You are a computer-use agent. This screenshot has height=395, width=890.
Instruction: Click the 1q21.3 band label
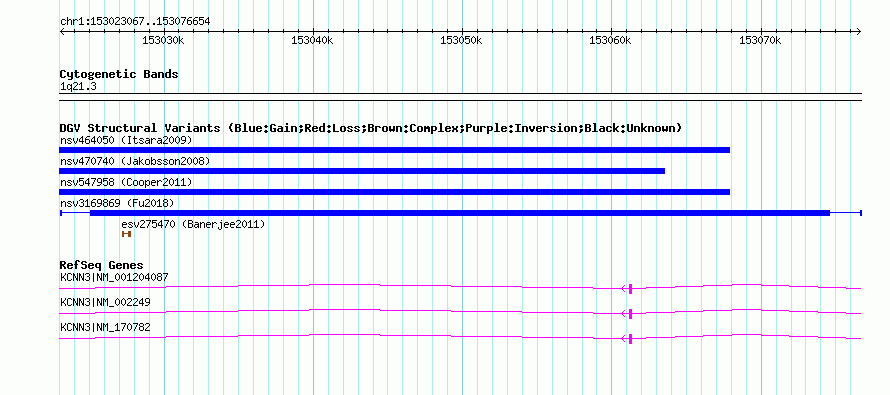coord(78,86)
